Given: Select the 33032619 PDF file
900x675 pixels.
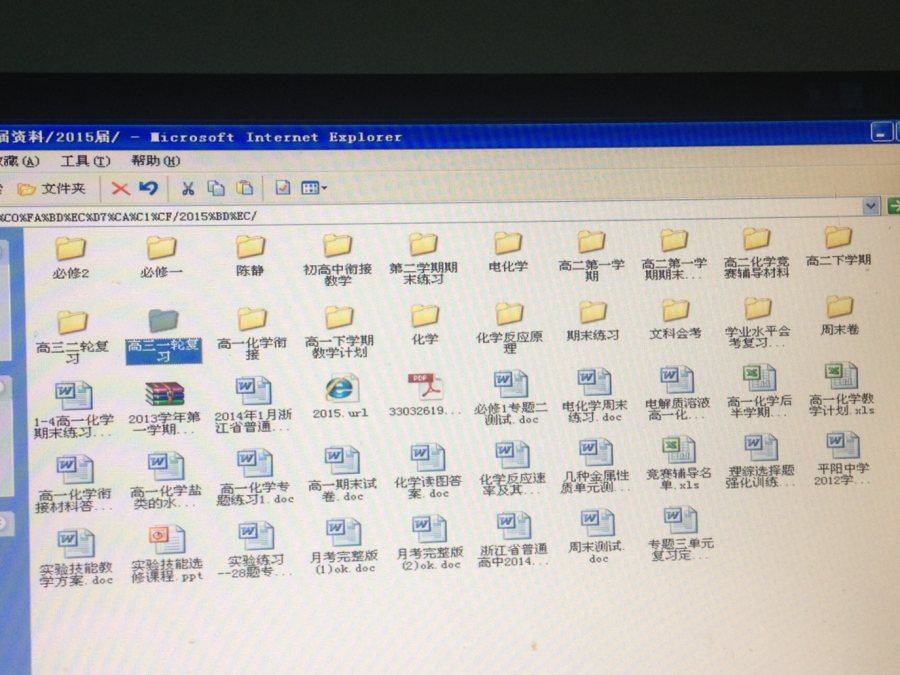Looking at the screenshot, I should pos(425,395).
